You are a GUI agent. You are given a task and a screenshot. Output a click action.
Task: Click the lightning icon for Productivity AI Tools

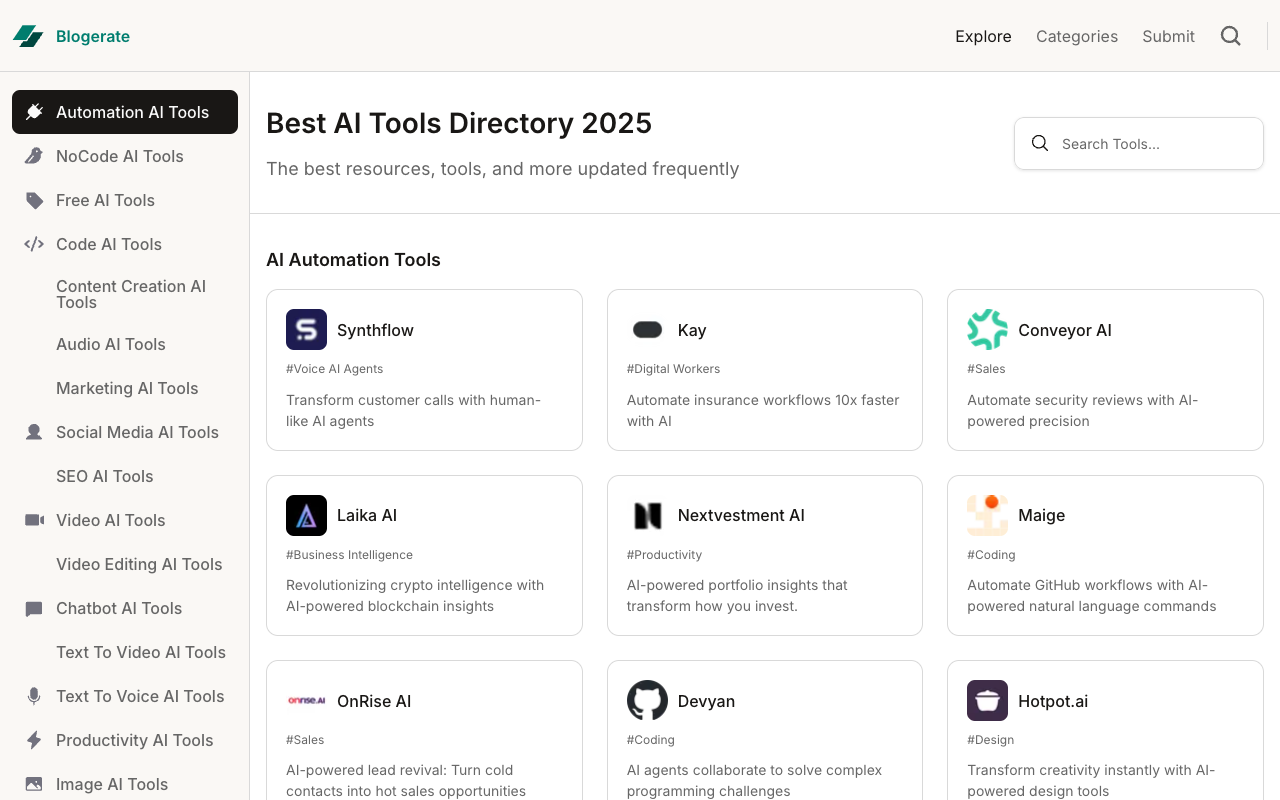[x=34, y=740]
